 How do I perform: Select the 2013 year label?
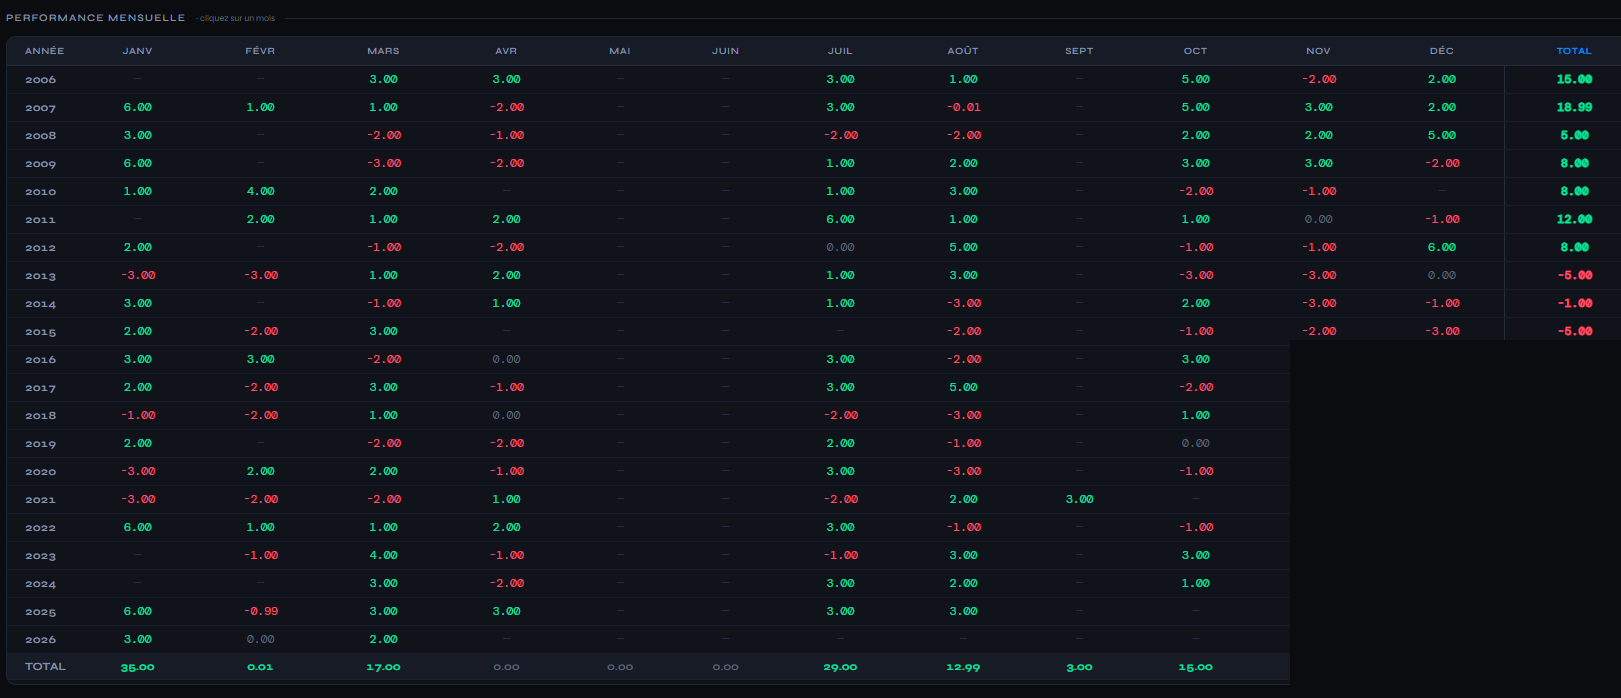coord(41,276)
